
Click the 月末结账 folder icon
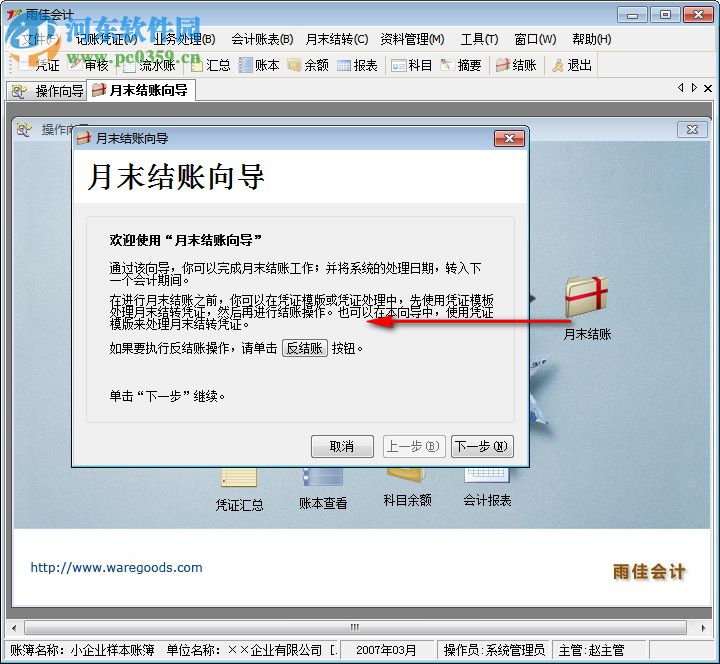[x=586, y=297]
